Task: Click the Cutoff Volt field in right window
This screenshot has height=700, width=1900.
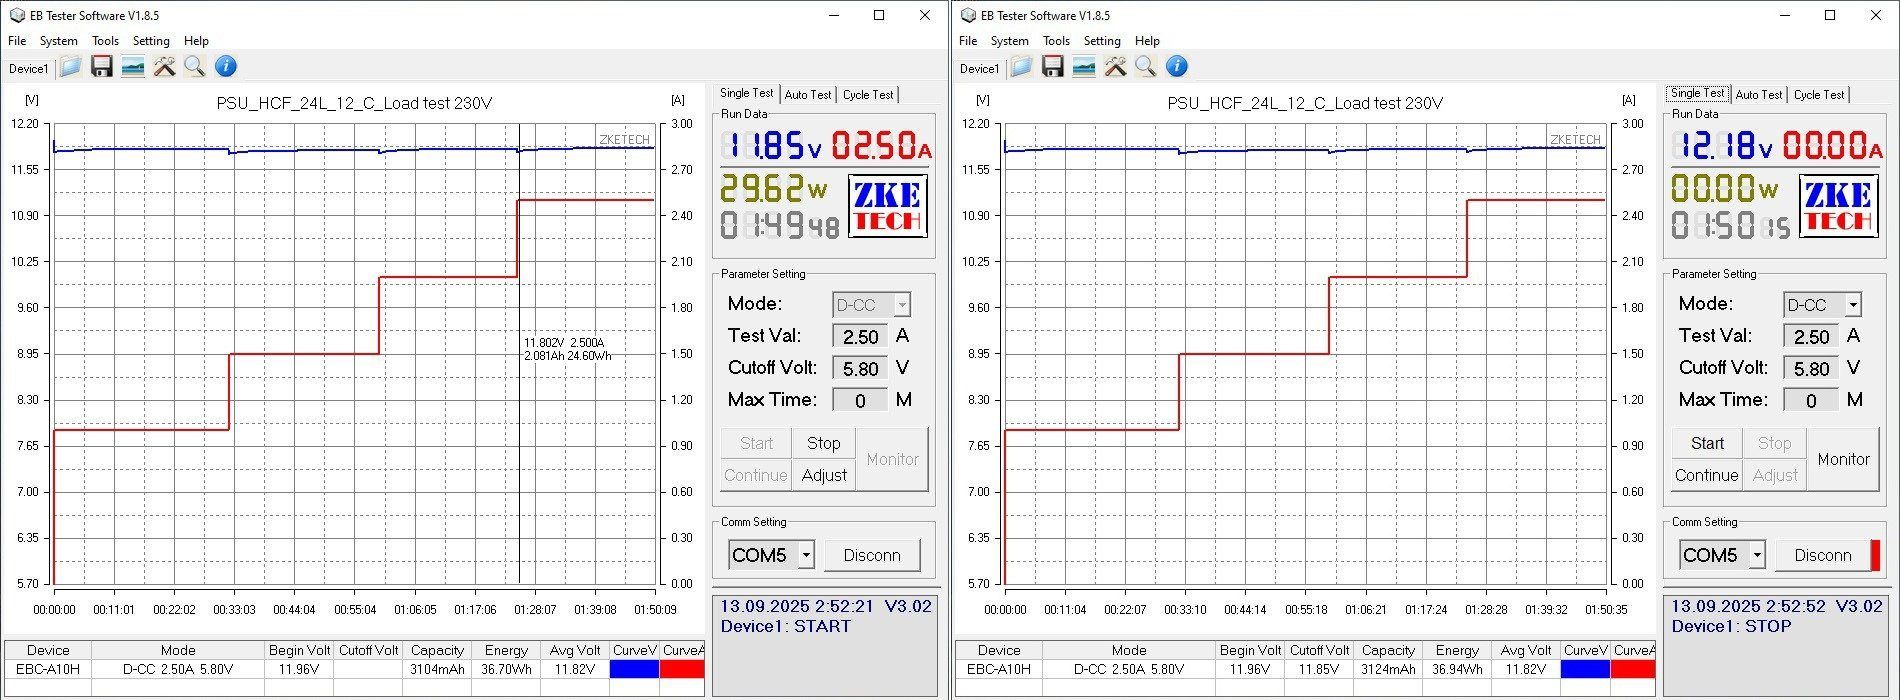Action: click(x=1811, y=369)
